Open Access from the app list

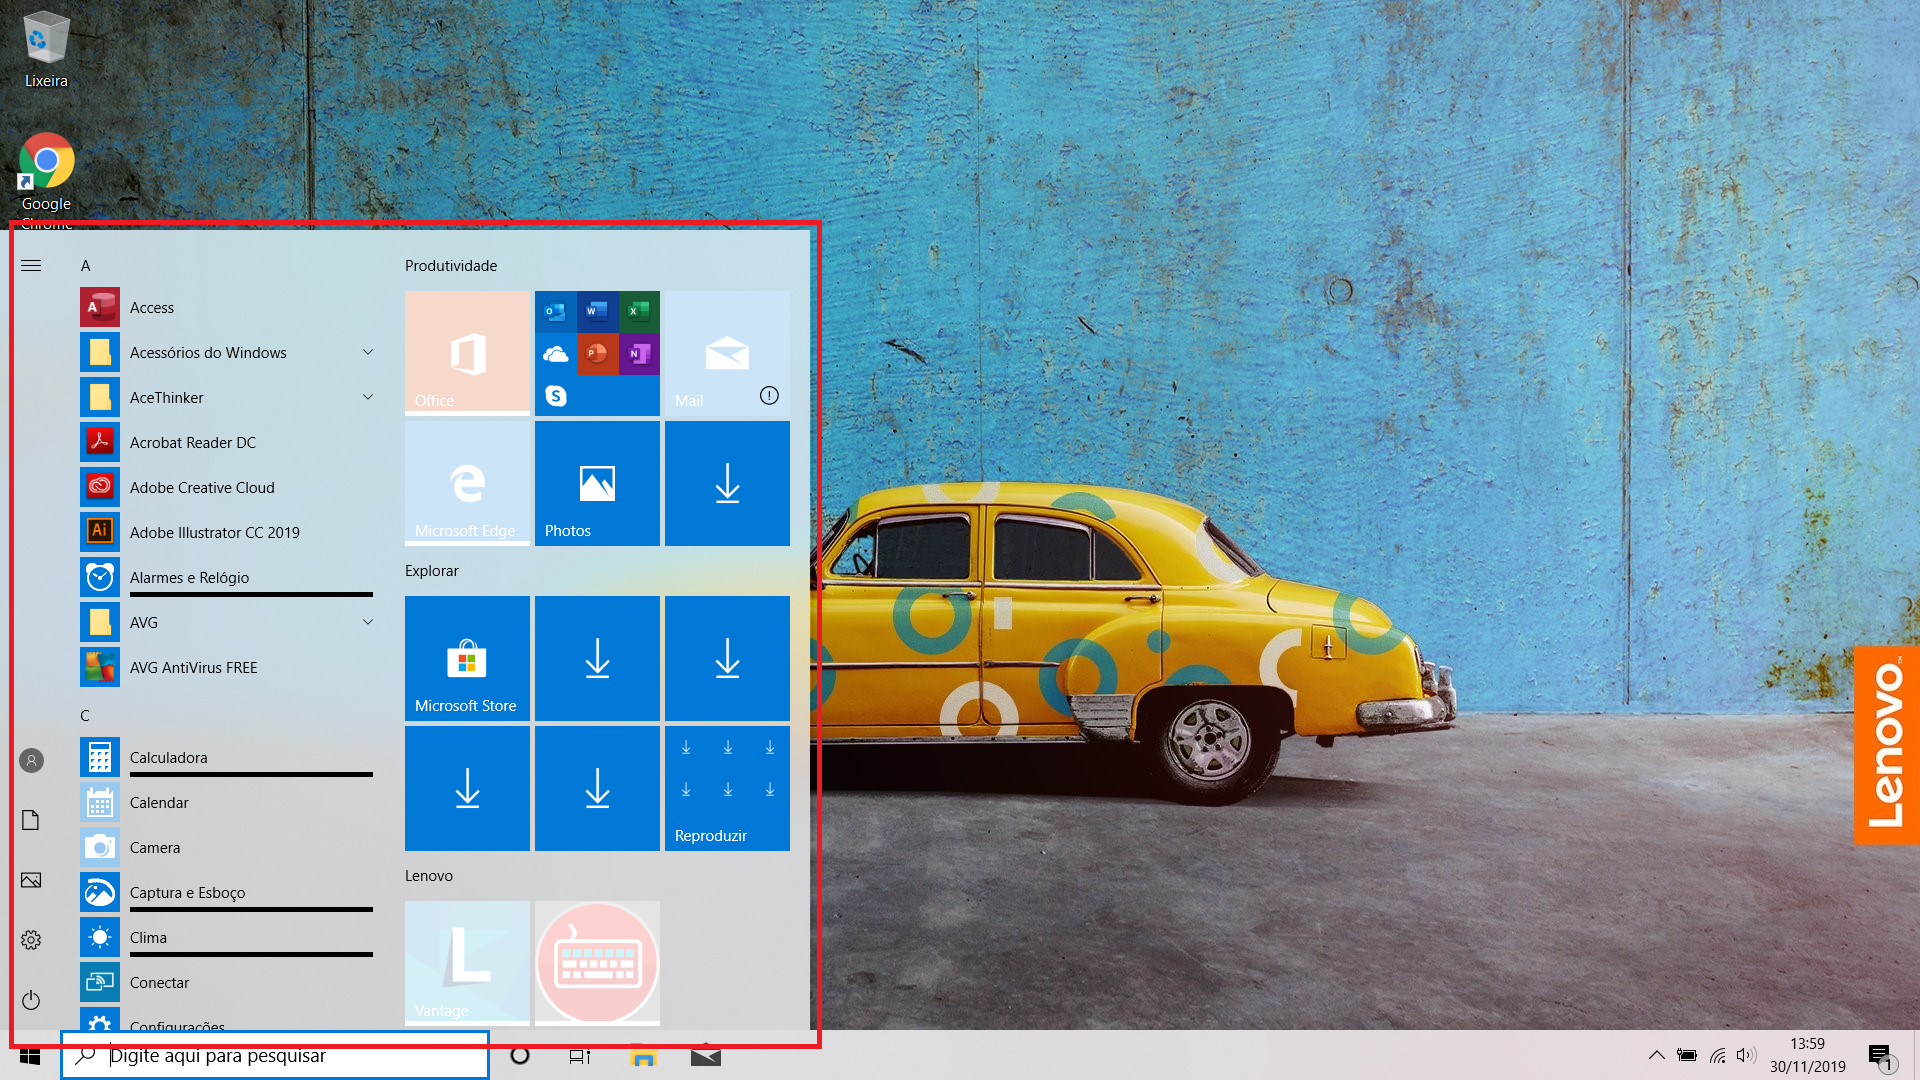[x=152, y=308]
